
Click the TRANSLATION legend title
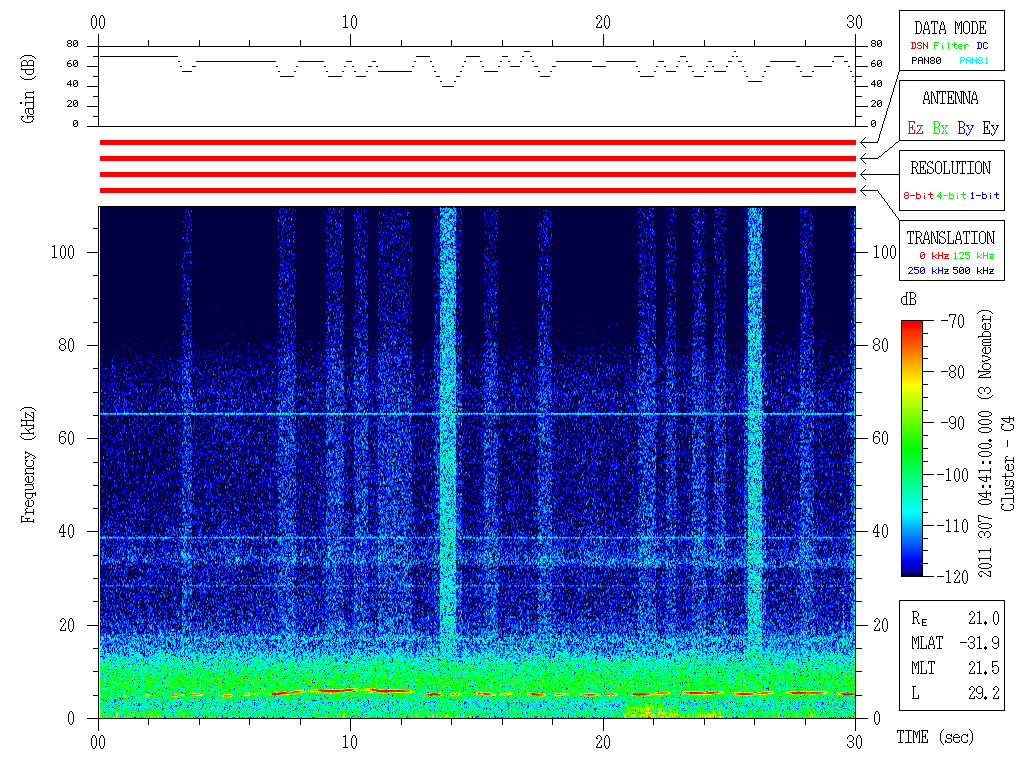(x=950, y=238)
